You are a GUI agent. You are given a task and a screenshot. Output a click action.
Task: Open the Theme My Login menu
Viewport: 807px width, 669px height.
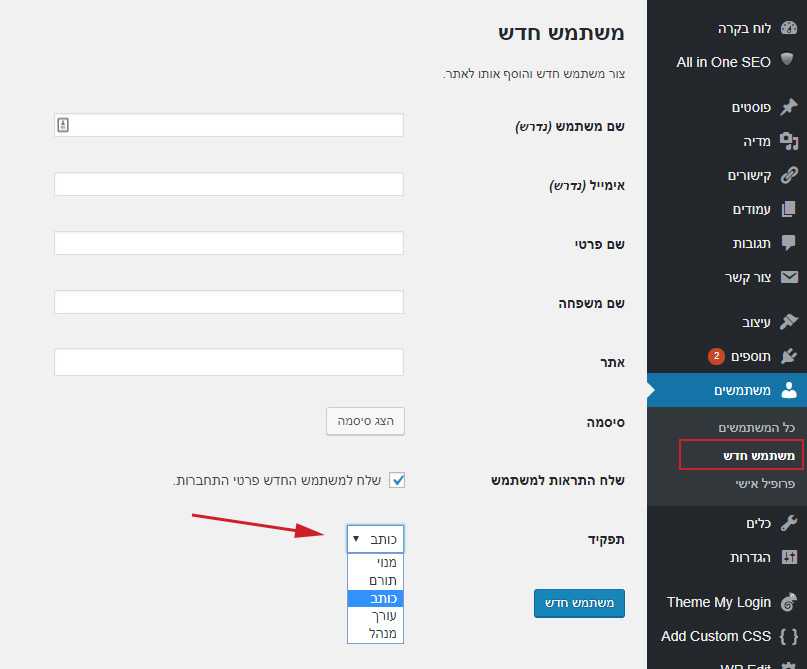727,602
